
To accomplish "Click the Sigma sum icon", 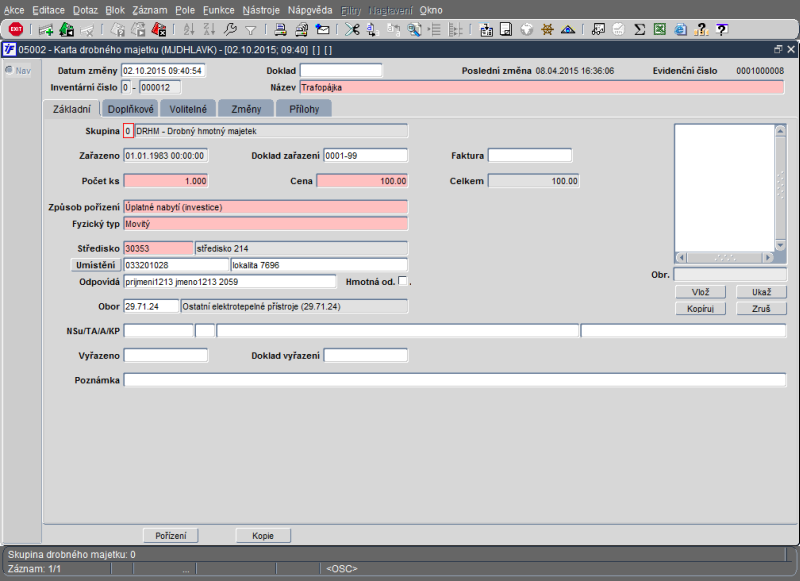I will click(639, 30).
